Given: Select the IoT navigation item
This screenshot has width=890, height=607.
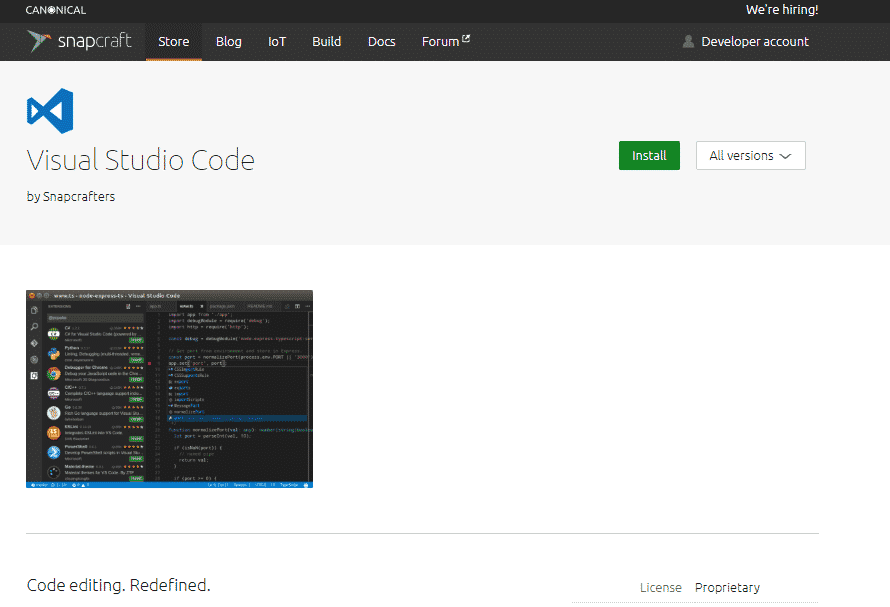Looking at the screenshot, I should [x=277, y=42].
